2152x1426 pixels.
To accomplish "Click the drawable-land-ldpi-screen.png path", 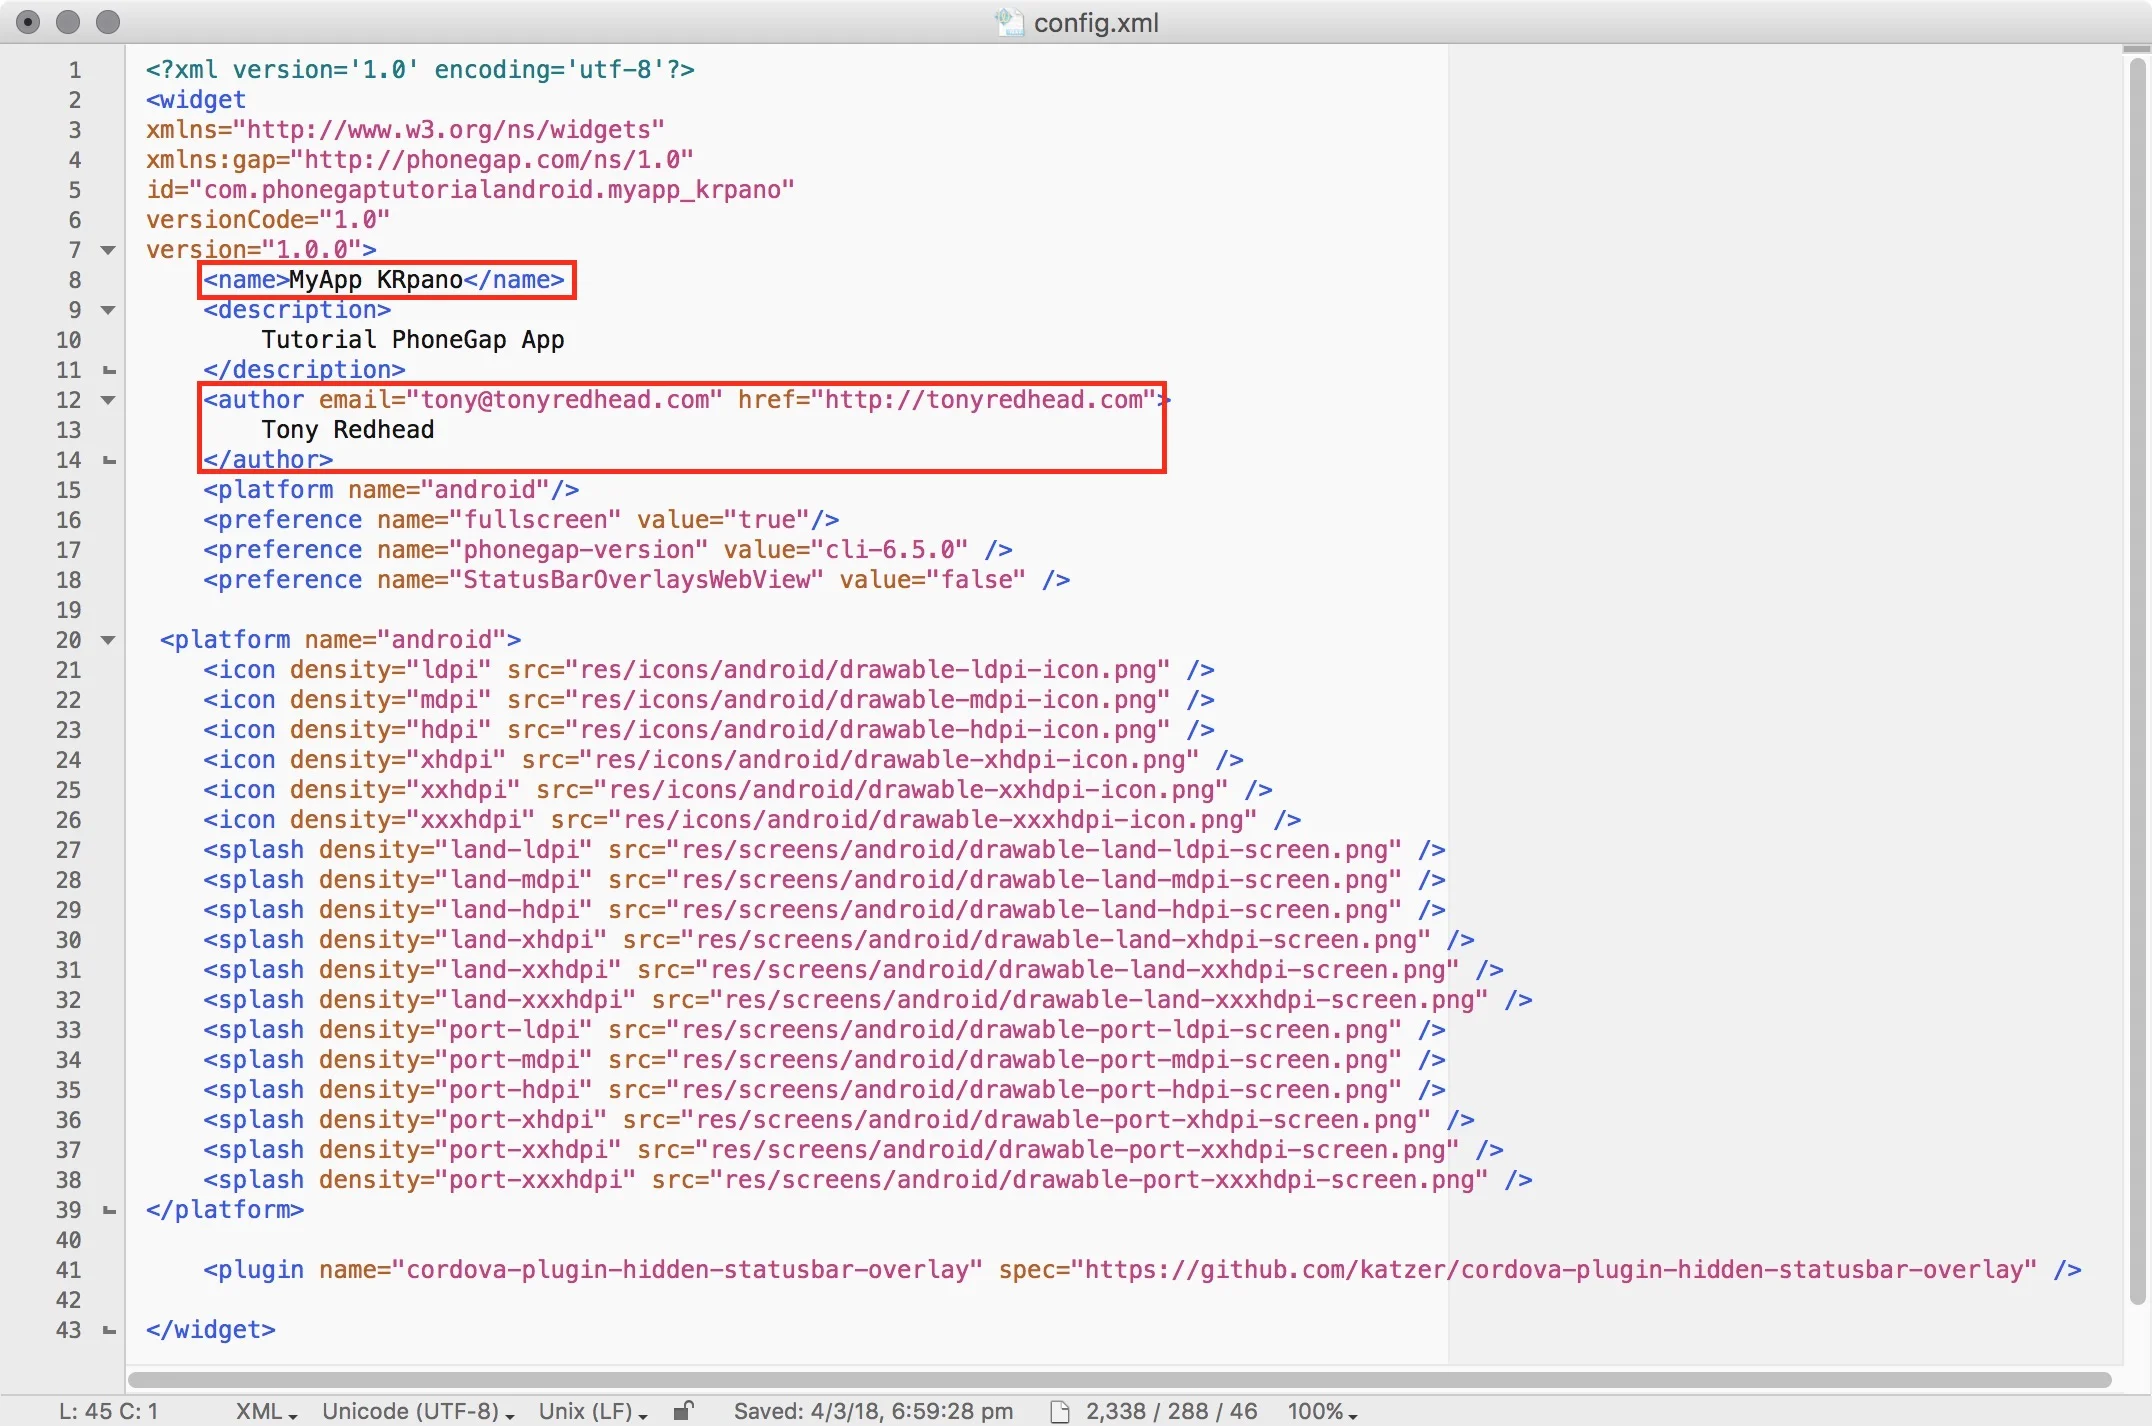I will tap(1034, 850).
